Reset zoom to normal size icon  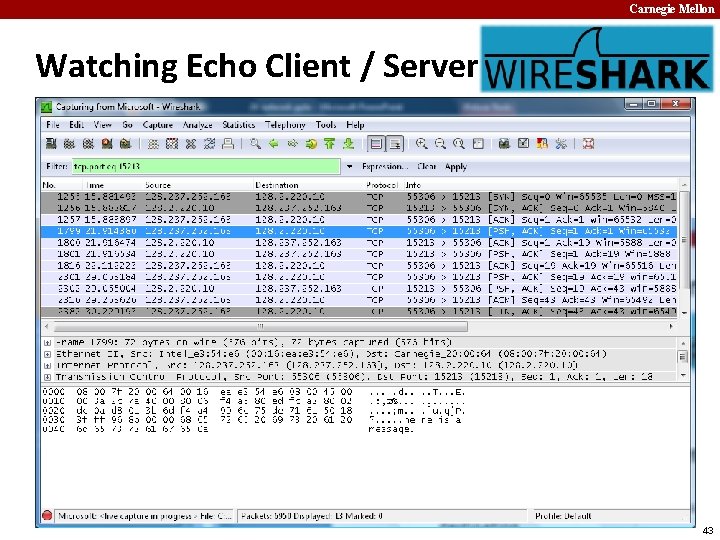459,144
